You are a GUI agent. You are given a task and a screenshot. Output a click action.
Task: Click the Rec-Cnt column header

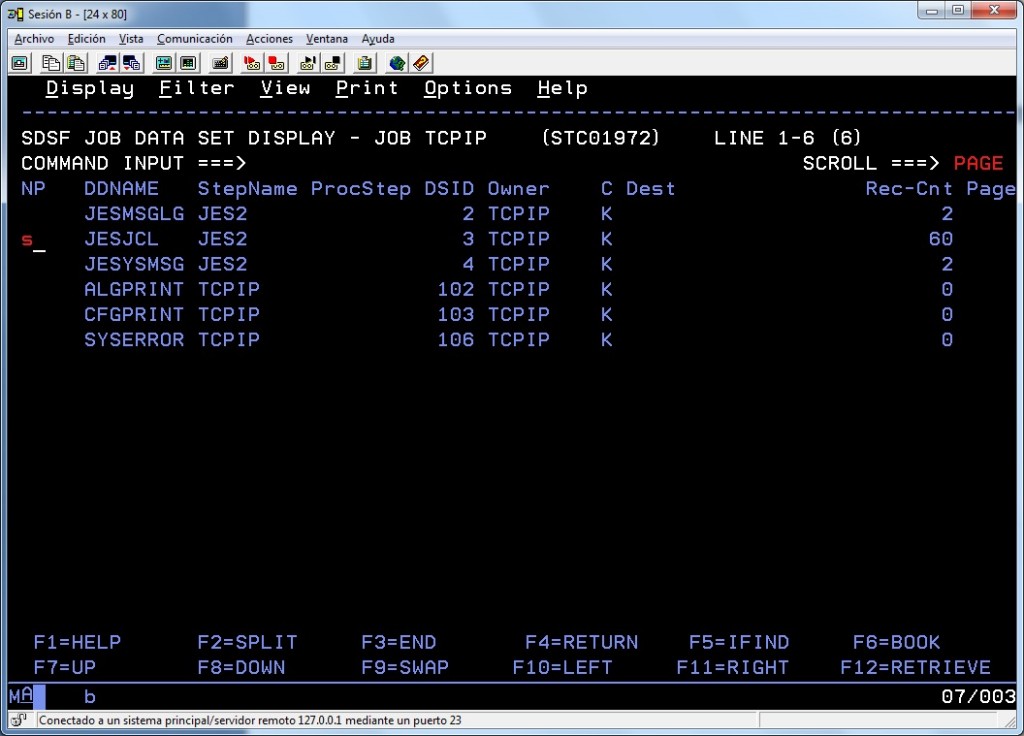tap(909, 189)
